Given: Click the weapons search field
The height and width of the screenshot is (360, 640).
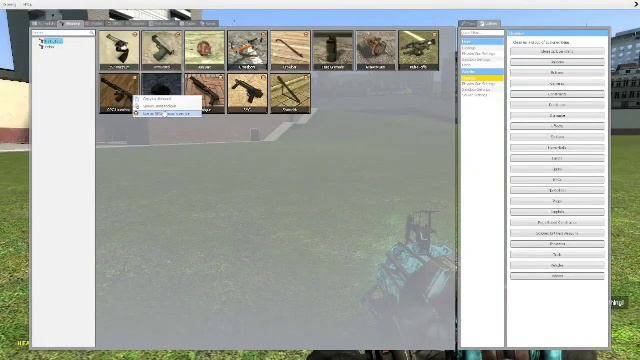Looking at the screenshot, I should point(63,33).
